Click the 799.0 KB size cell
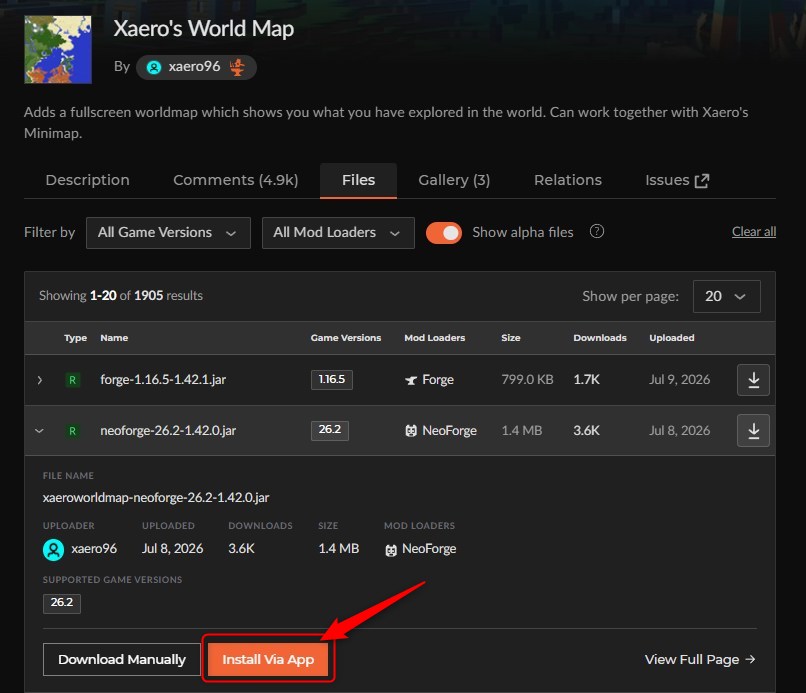The width and height of the screenshot is (806, 693). (527, 380)
